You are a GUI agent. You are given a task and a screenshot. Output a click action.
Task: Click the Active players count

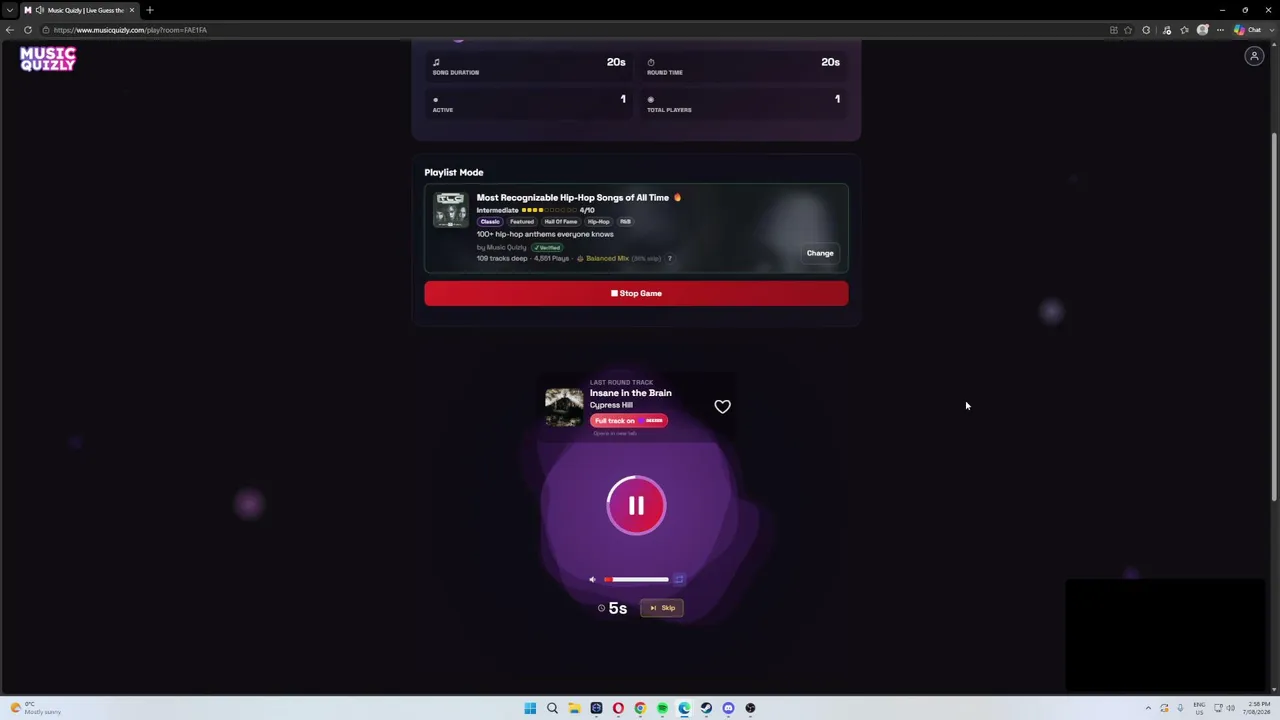623,99
